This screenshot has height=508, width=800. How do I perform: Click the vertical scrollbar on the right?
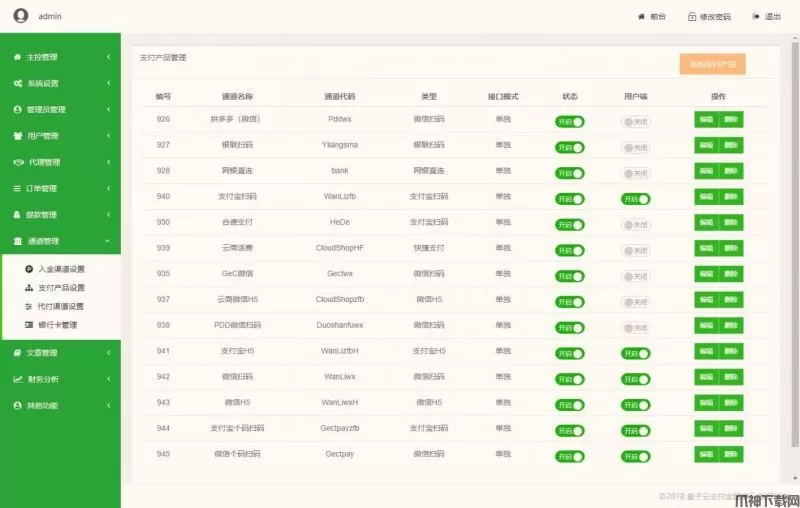pyautogui.click(x=795, y=250)
